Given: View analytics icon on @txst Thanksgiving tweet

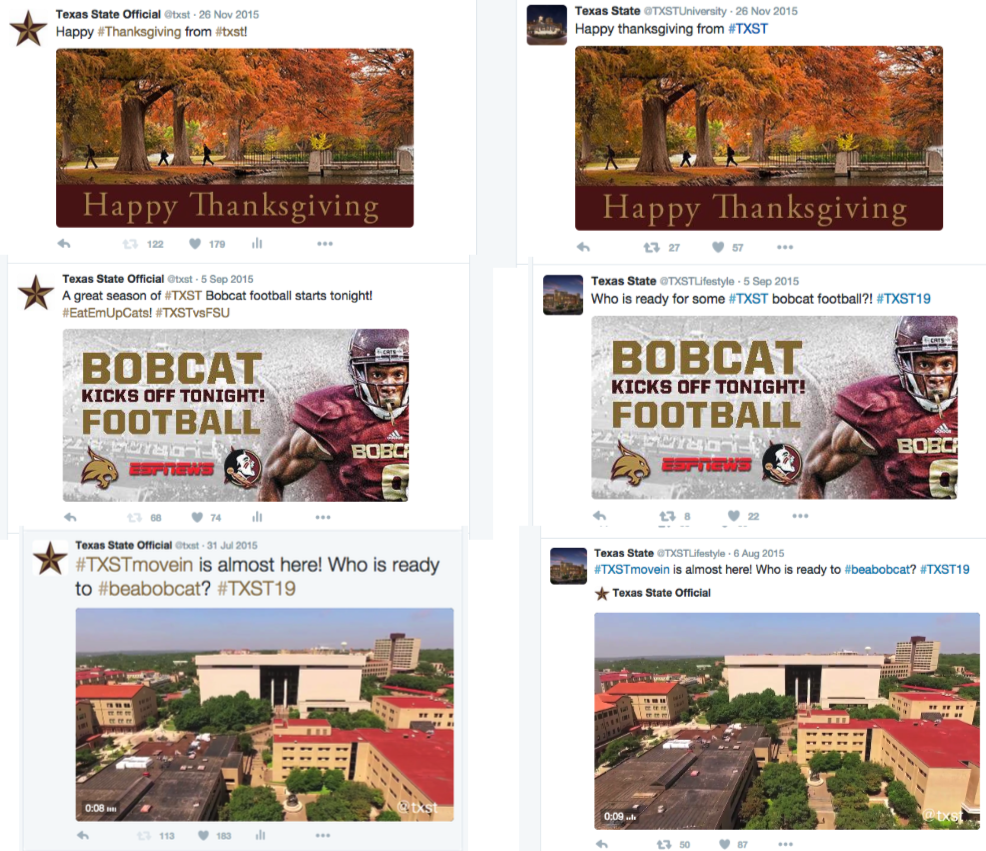Looking at the screenshot, I should 257,243.
